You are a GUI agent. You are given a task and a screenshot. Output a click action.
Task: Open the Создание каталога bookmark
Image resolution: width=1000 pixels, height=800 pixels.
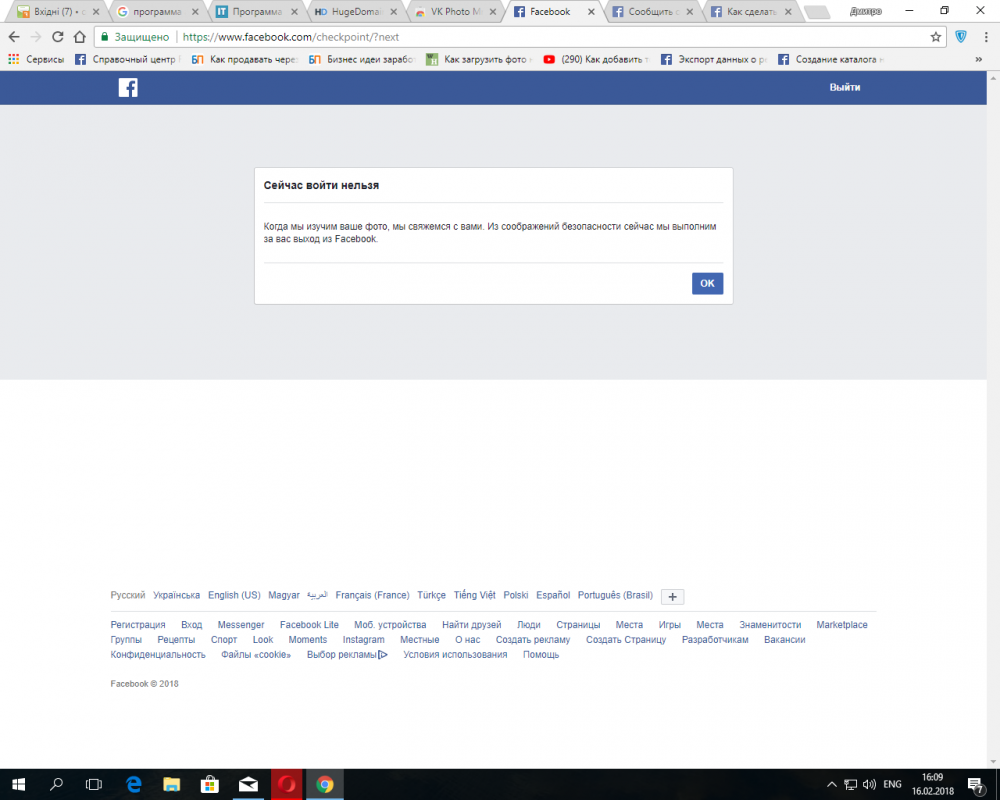[830, 59]
